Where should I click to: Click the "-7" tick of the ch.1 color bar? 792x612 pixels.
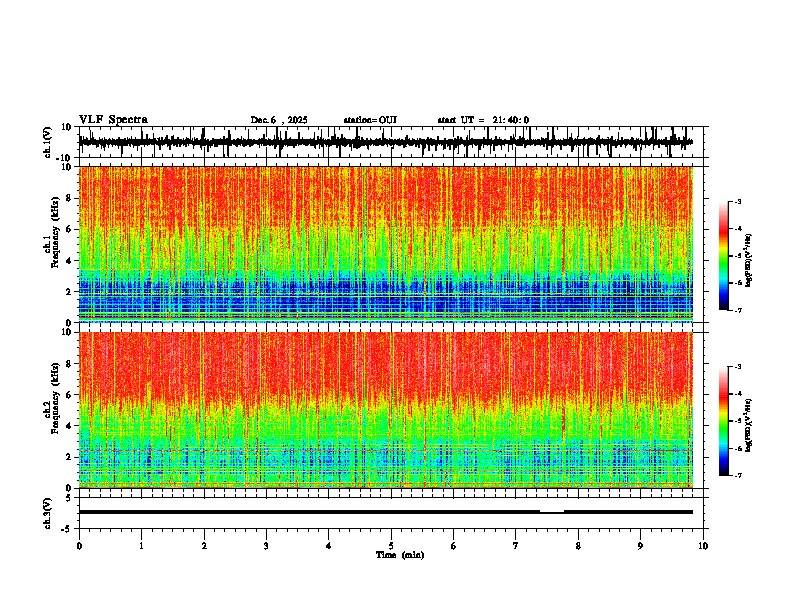pos(737,310)
